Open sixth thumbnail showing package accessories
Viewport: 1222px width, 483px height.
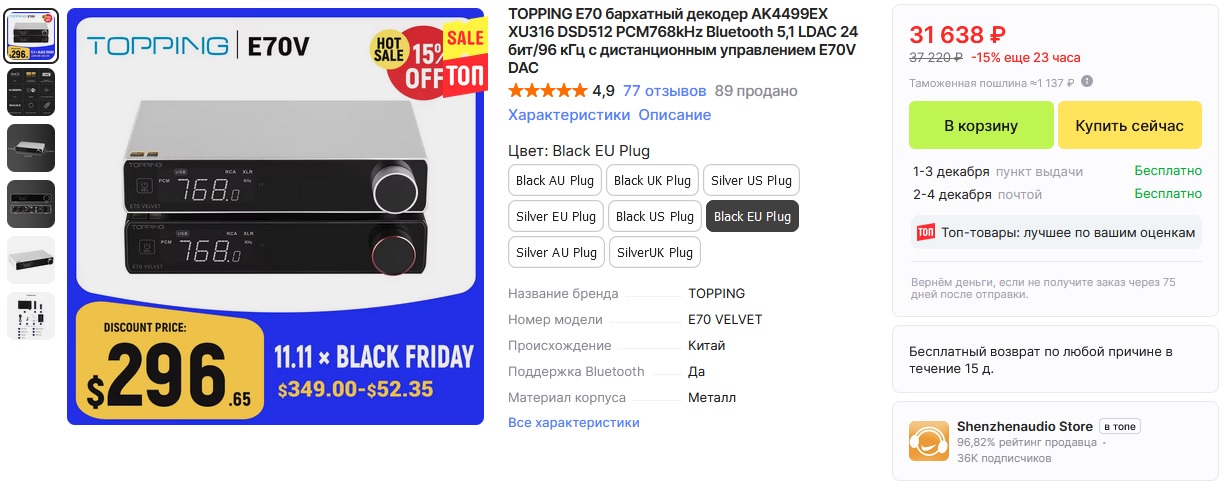coord(31,315)
